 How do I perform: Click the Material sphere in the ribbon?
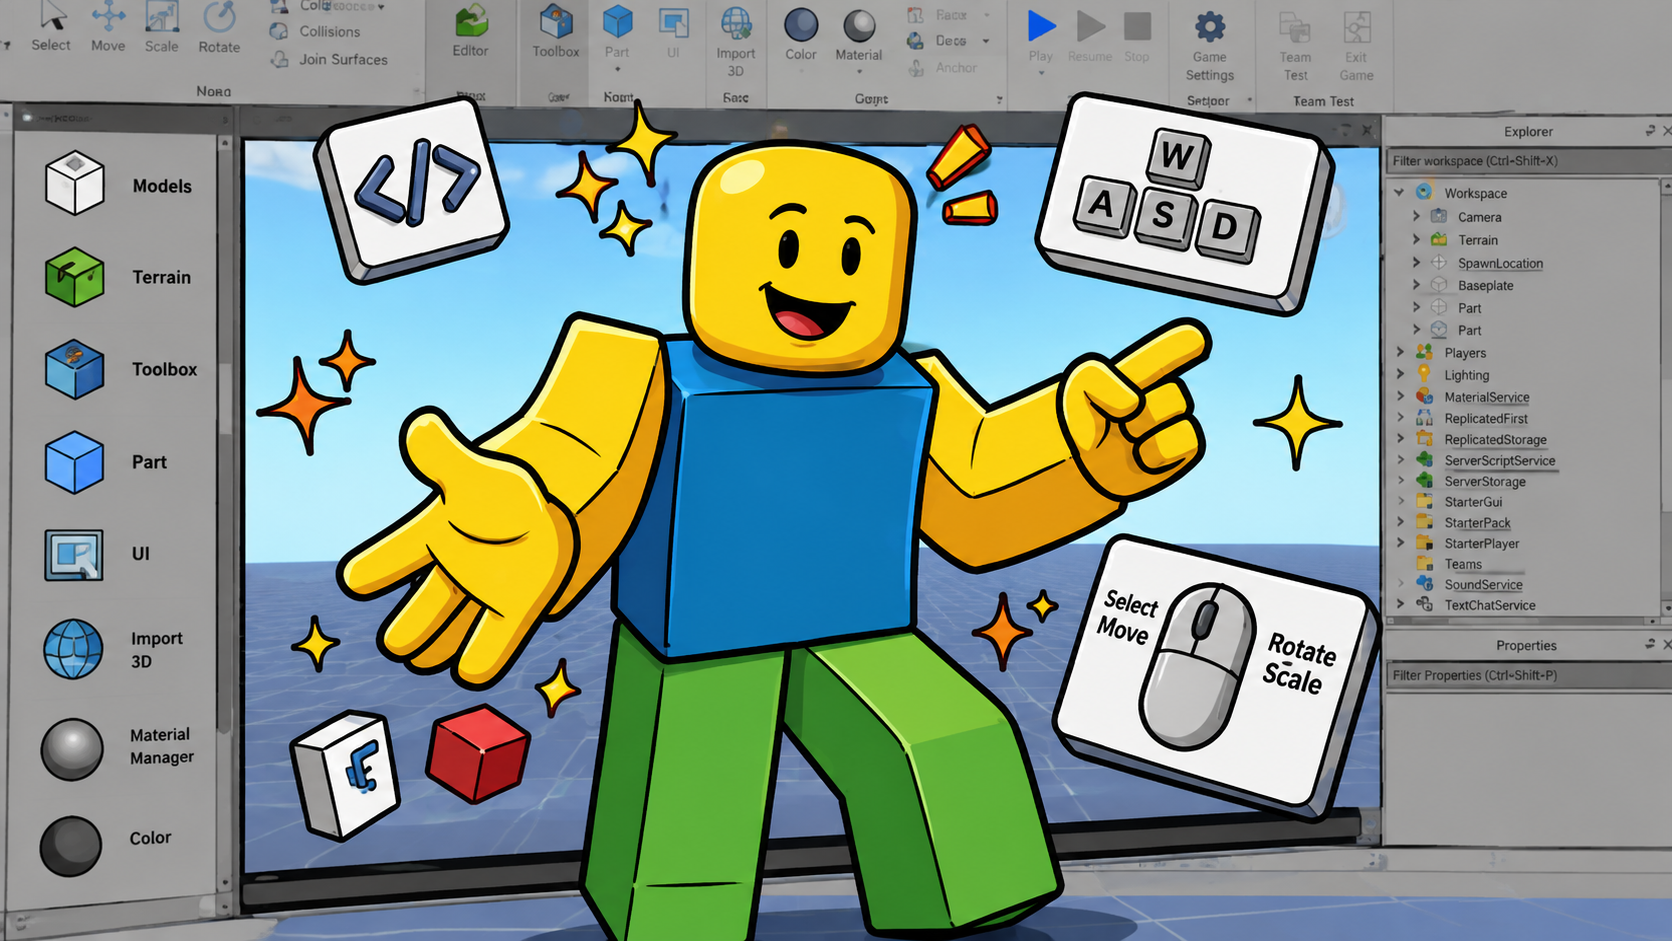[x=859, y=26]
